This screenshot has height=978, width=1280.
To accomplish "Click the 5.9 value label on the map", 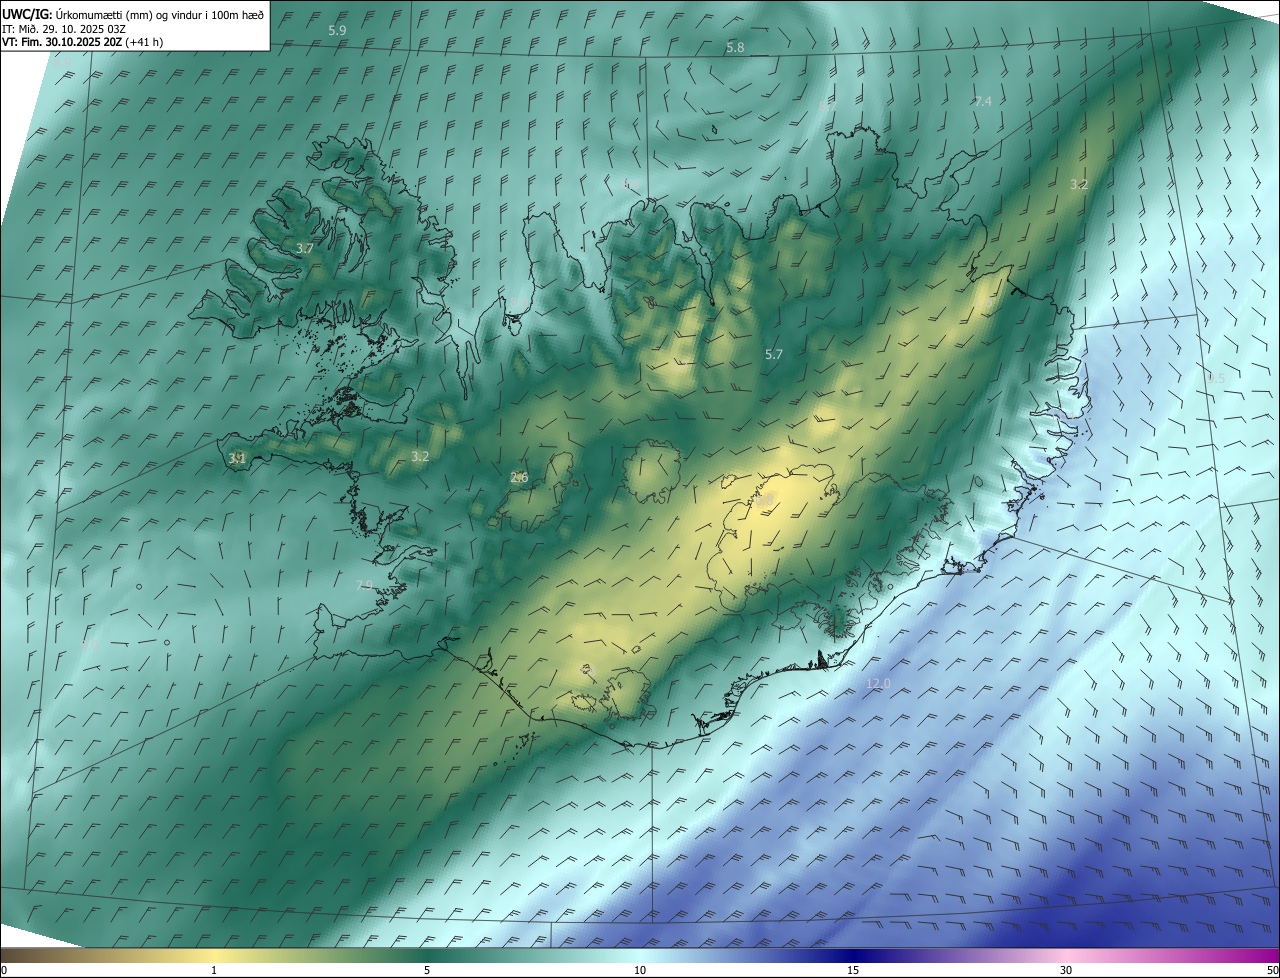I will [337, 31].
